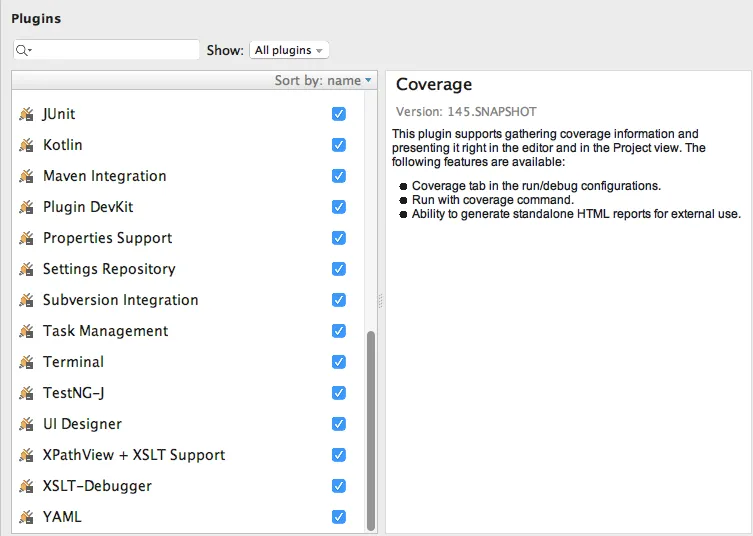This screenshot has width=753, height=536.
Task: Click the plugin icon beside Settings Repository
Action: point(26,269)
